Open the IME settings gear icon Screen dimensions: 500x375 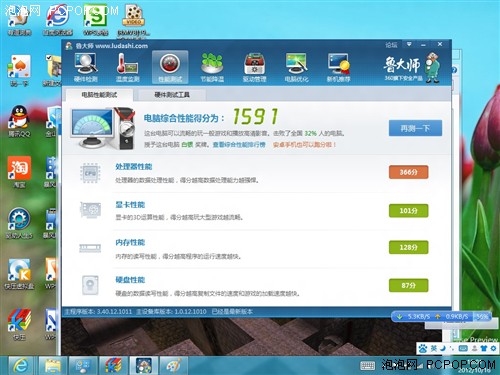pos(493,349)
